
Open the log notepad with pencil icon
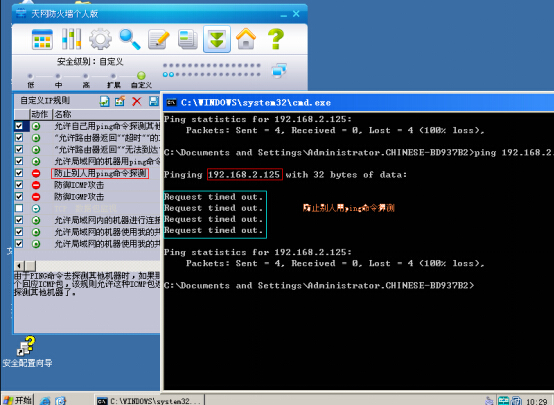pos(159,39)
